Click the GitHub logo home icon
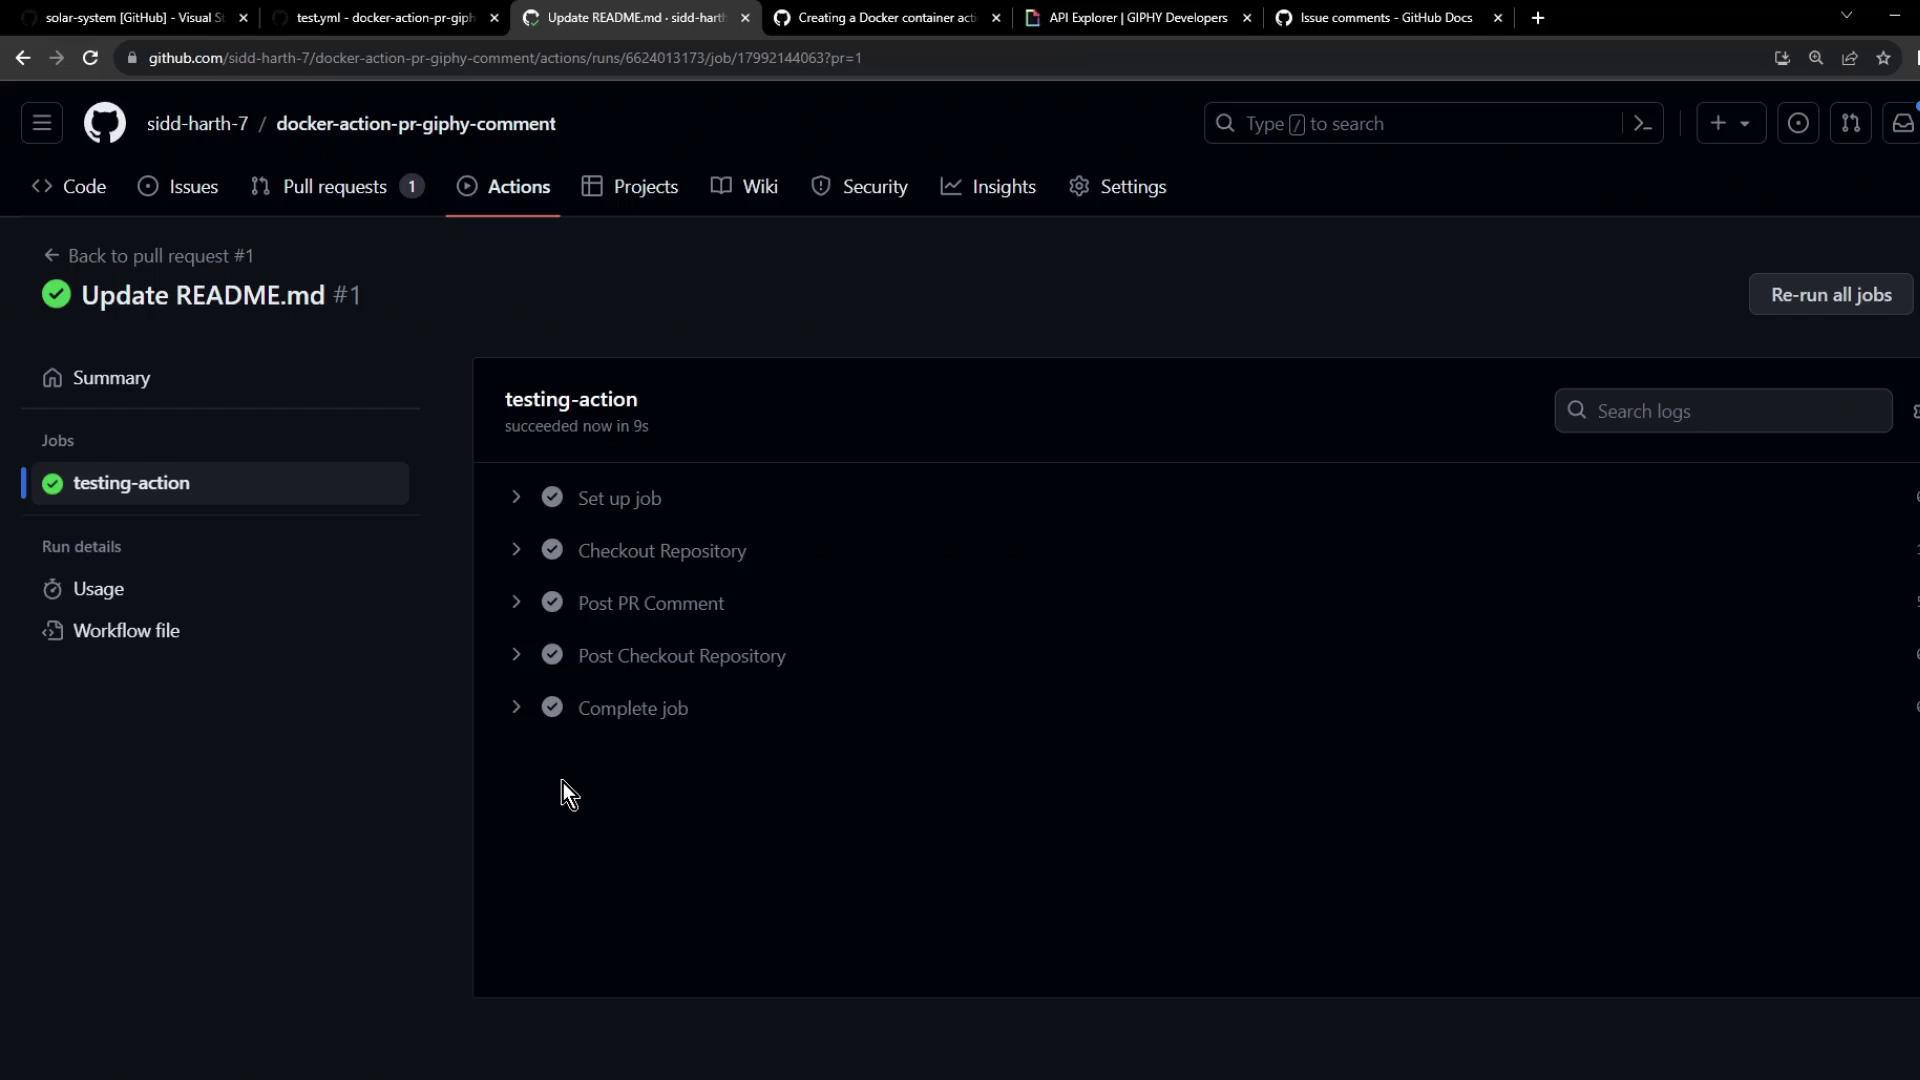The width and height of the screenshot is (1920, 1080). (104, 124)
